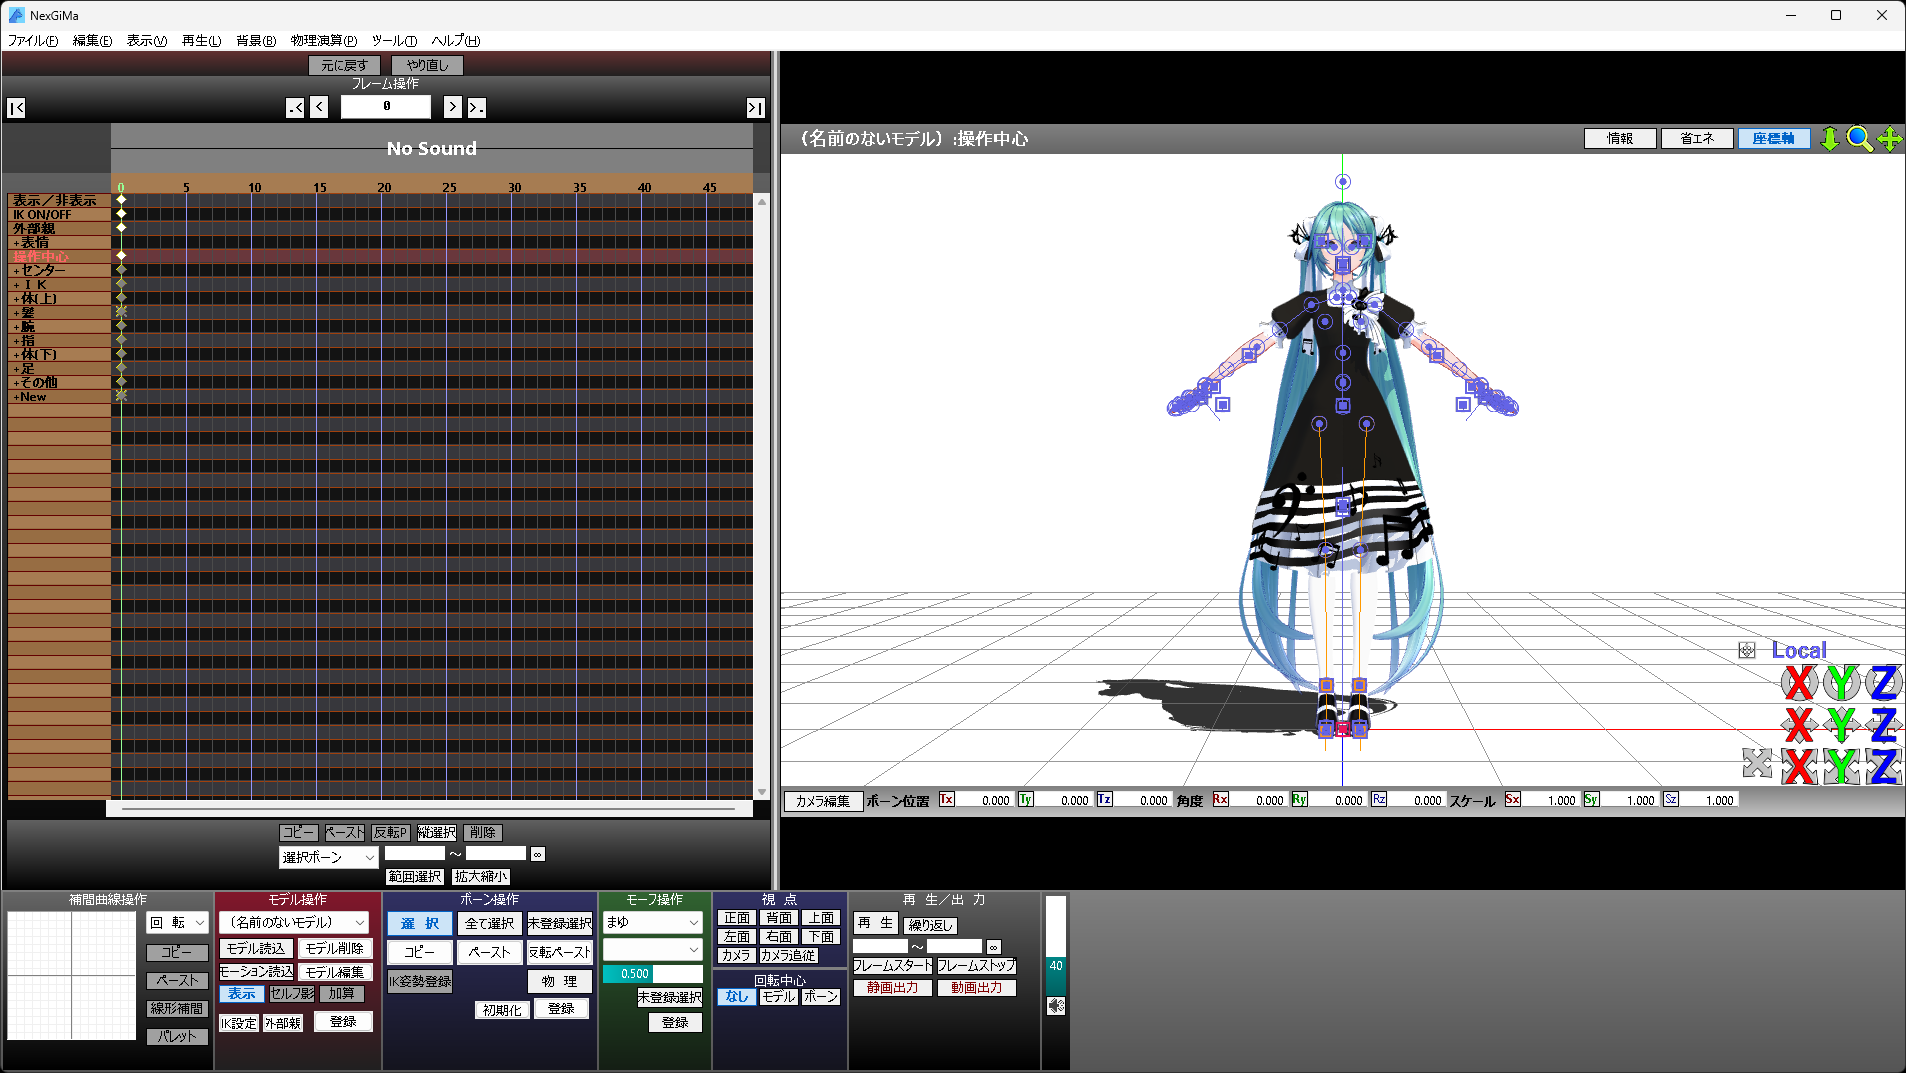
Task: Click the 動画出力 video export button
Action: (976, 988)
